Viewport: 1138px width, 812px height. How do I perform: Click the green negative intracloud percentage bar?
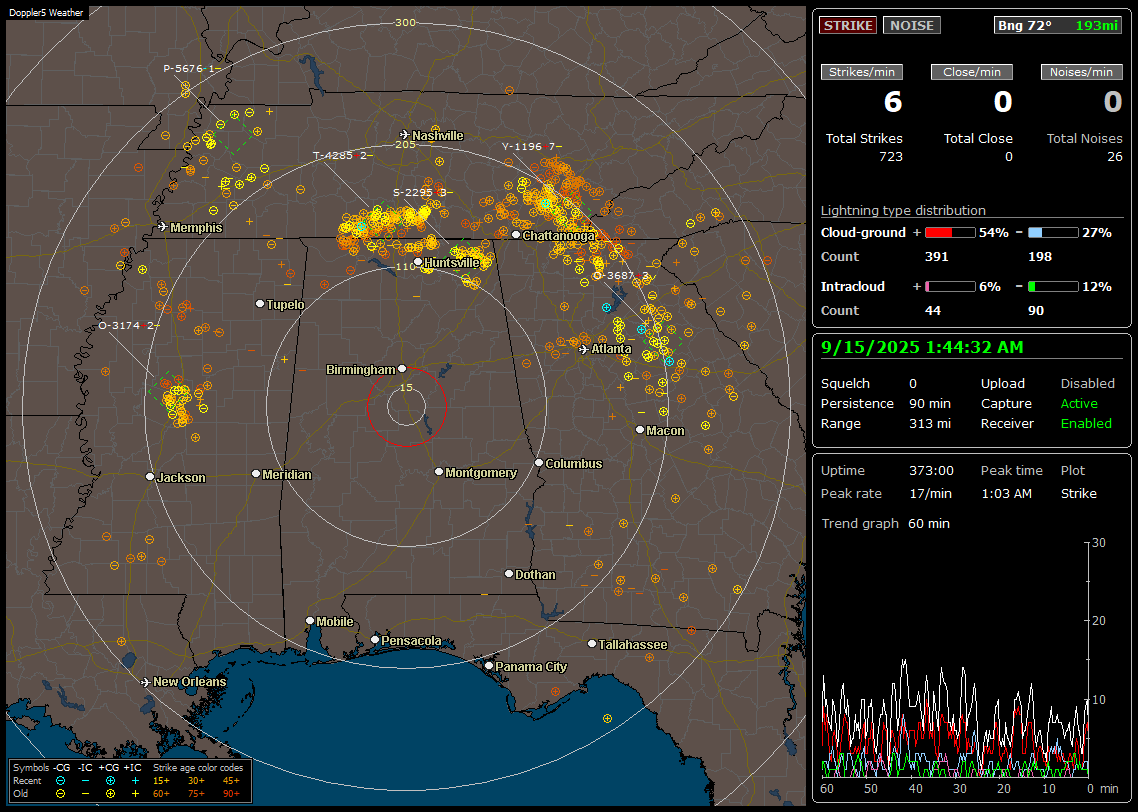tap(1053, 287)
